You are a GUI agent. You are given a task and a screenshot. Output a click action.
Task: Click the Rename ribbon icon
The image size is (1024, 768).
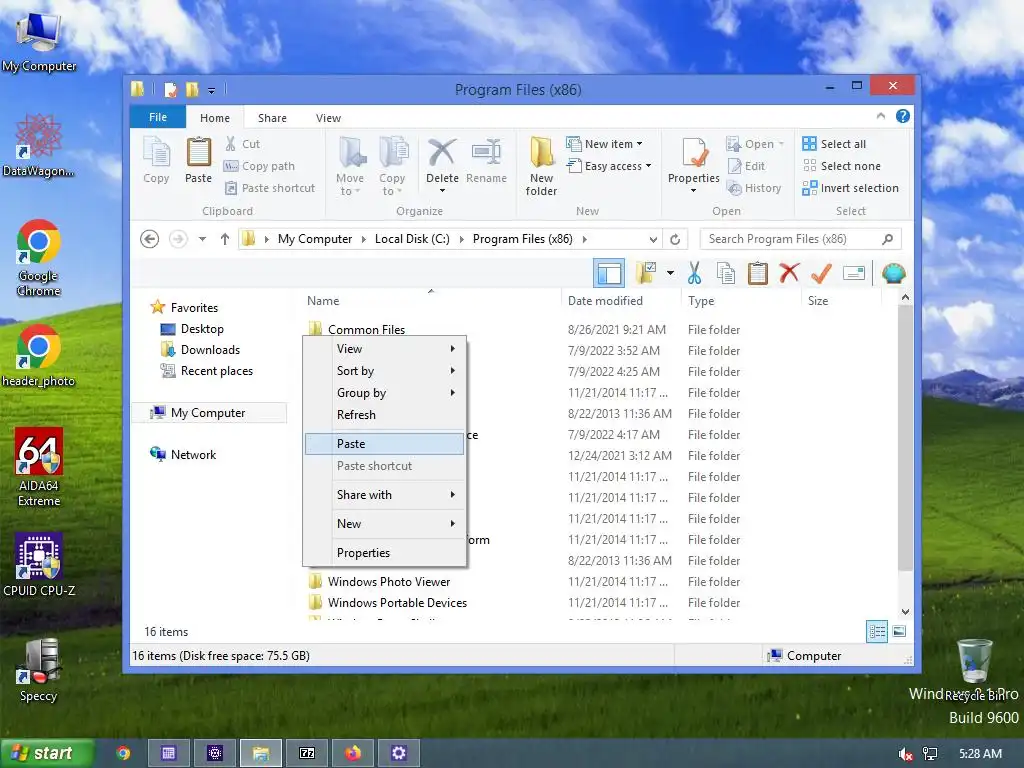(x=487, y=161)
